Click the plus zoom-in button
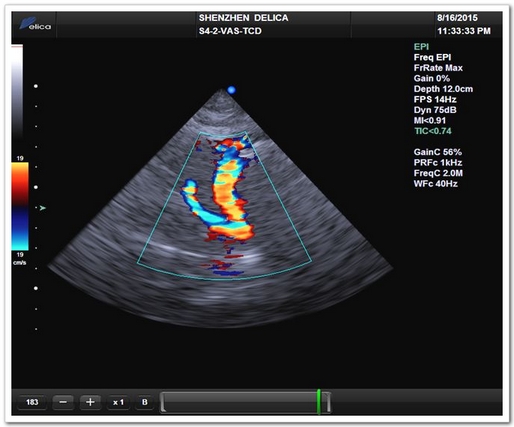Image resolution: width=514 pixels, height=427 pixels. pyautogui.click(x=90, y=402)
